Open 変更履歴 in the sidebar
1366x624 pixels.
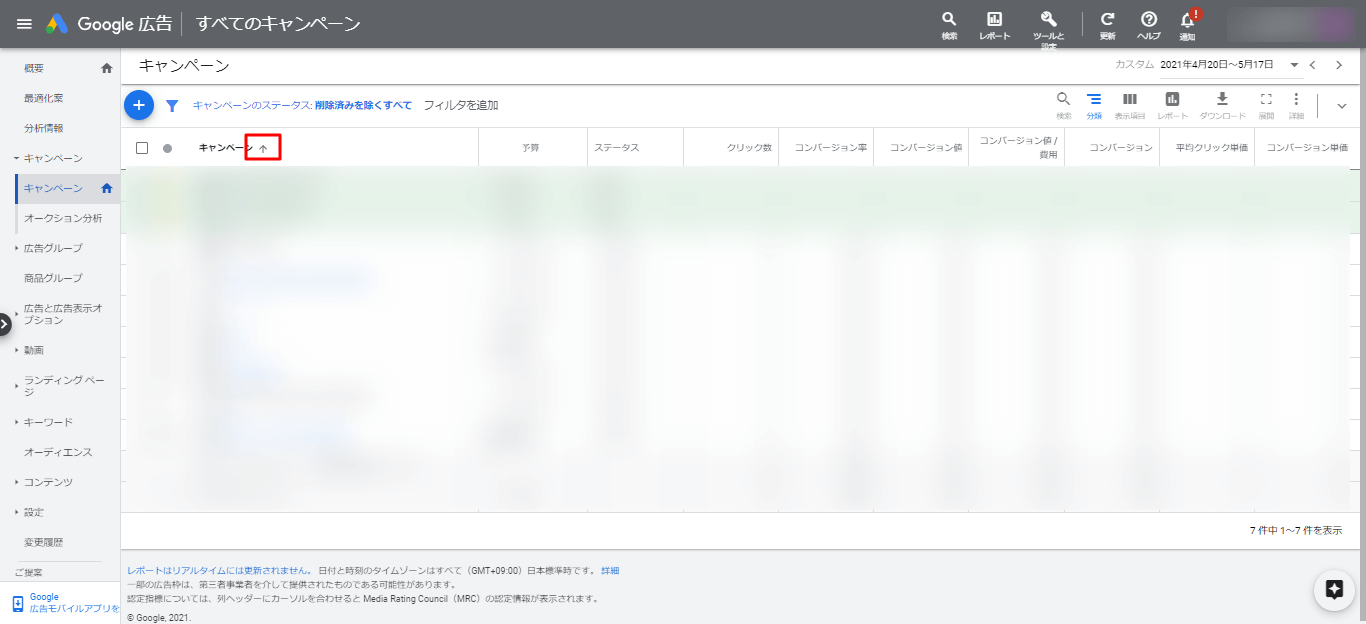(x=44, y=542)
